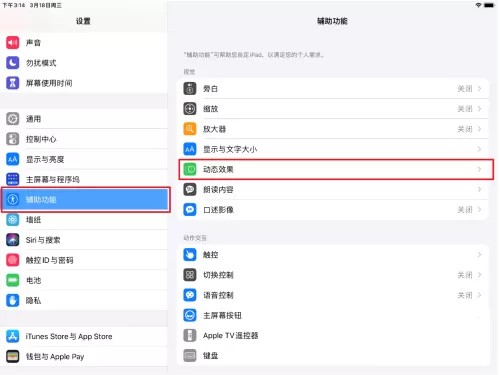Open the 语音控制 settings row
Screen dimensions: 500x375
tap(333, 295)
